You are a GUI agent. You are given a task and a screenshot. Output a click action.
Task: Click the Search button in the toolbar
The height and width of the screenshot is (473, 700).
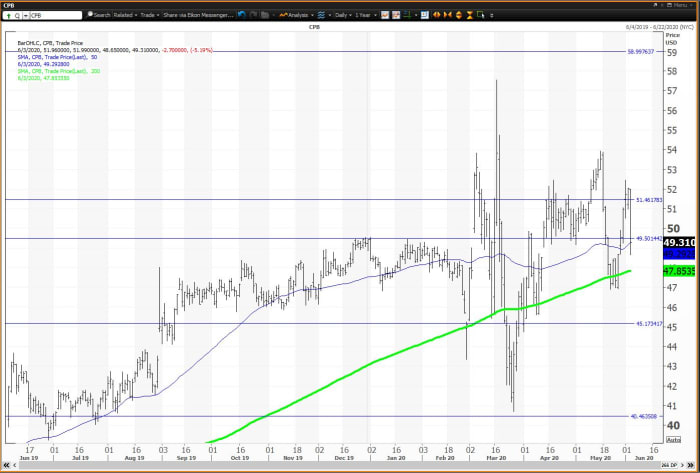[x=99, y=15]
